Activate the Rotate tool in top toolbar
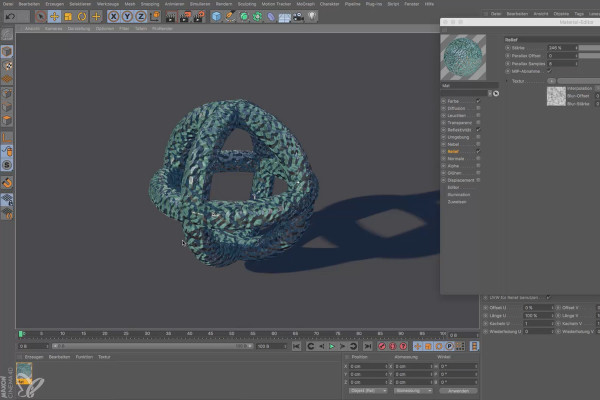 click(82, 16)
